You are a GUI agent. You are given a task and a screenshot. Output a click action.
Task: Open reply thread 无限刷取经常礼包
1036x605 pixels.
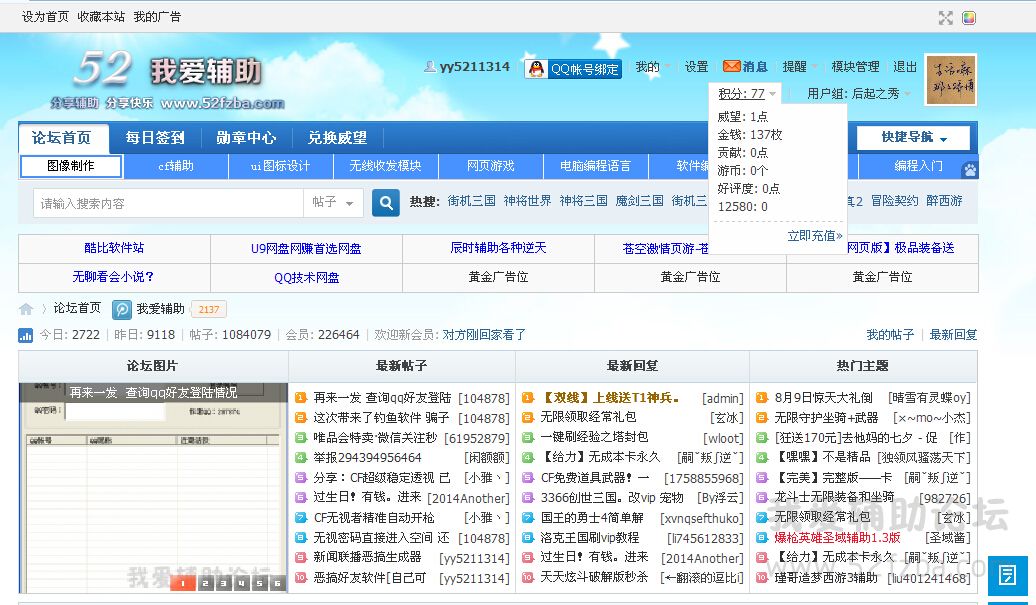point(588,417)
